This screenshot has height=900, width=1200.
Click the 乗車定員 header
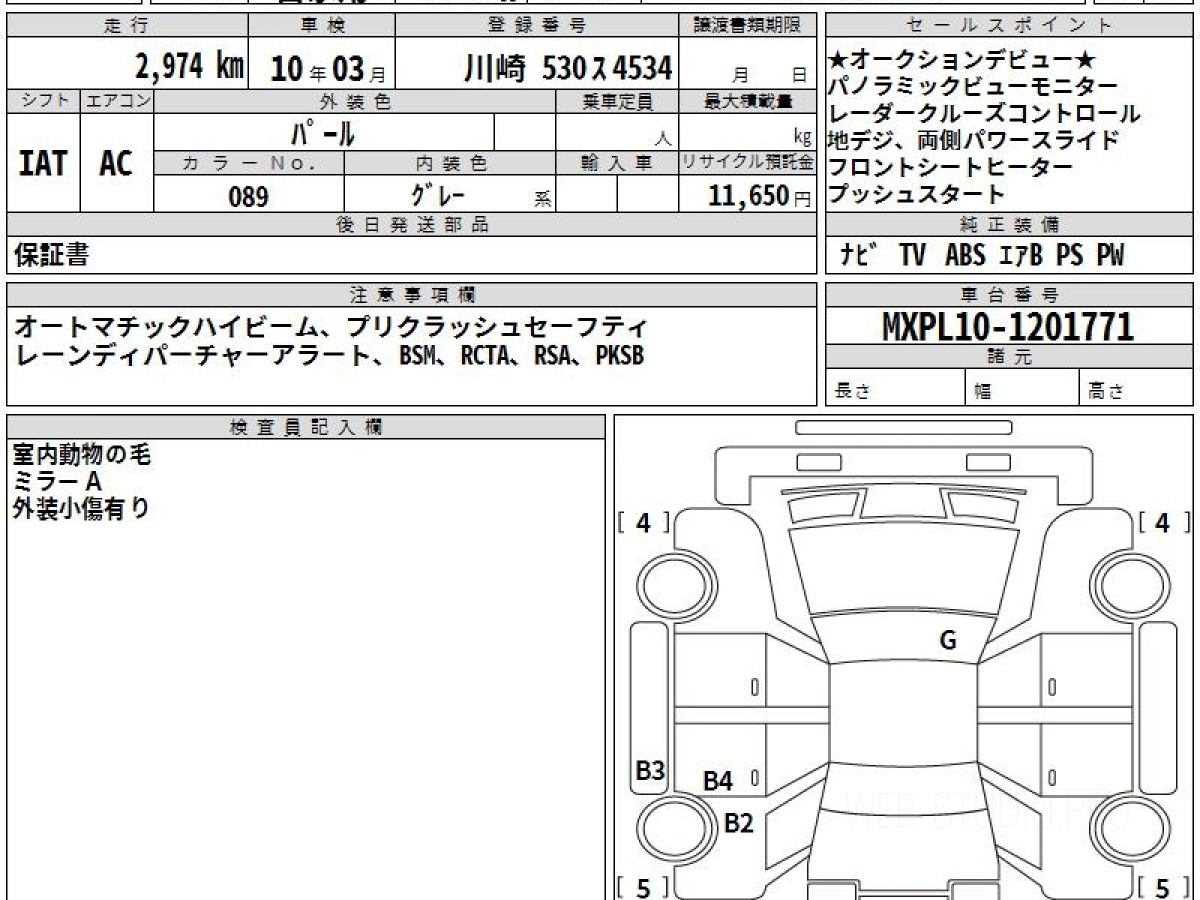(617, 101)
